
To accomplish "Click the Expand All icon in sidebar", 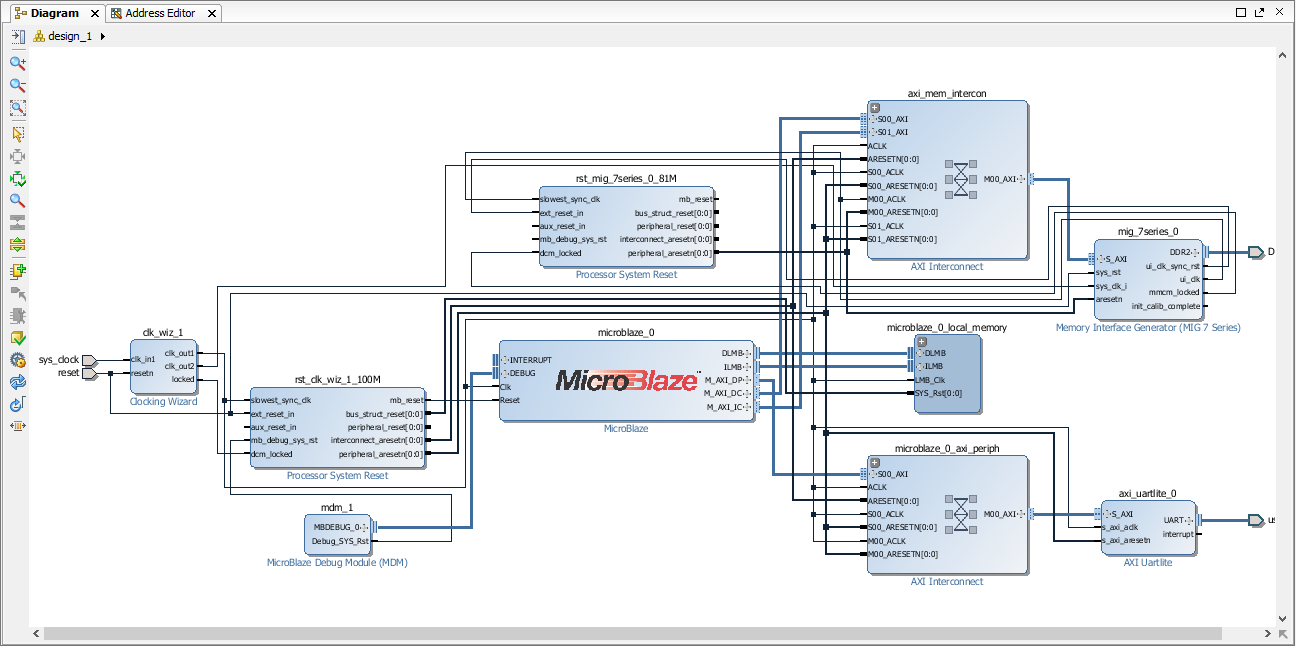I will (x=17, y=245).
